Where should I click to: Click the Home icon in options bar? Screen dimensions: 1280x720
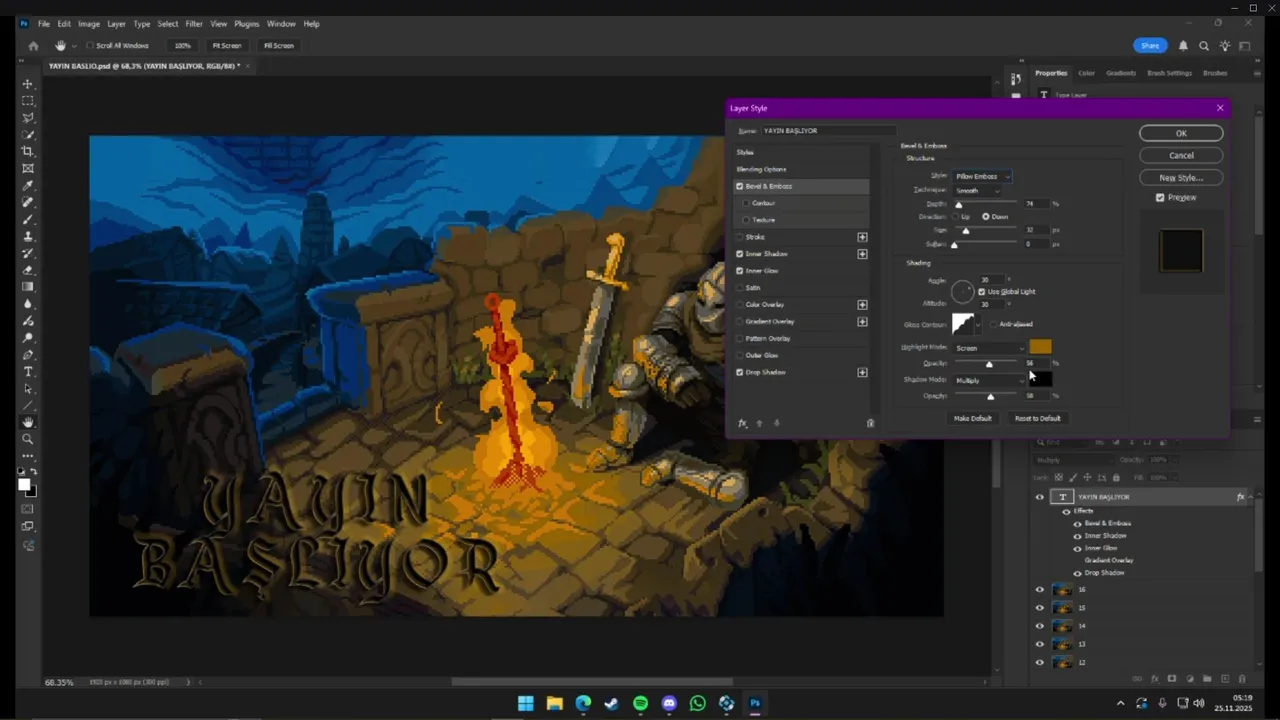pyautogui.click(x=33, y=45)
